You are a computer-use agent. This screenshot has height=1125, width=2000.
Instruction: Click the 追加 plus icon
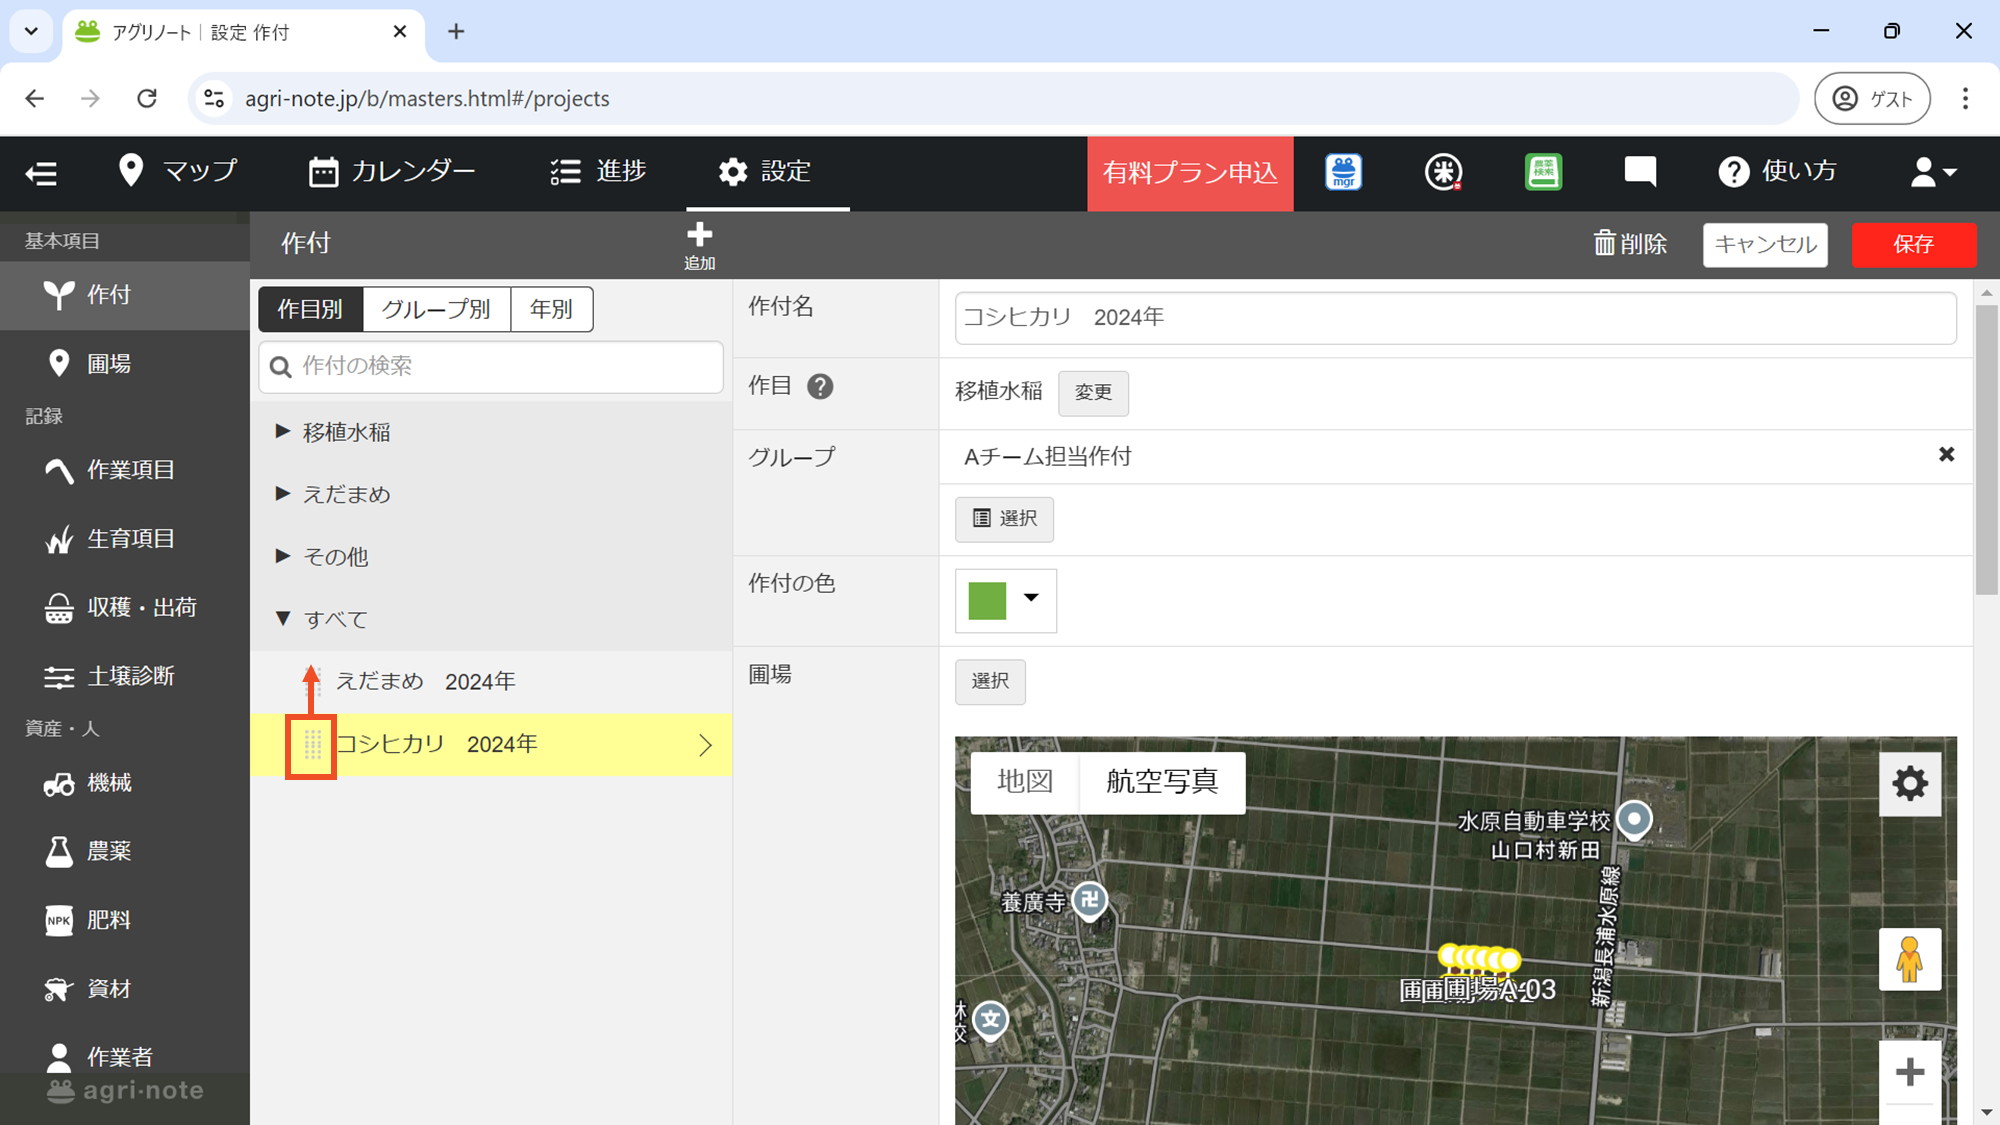pyautogui.click(x=699, y=237)
